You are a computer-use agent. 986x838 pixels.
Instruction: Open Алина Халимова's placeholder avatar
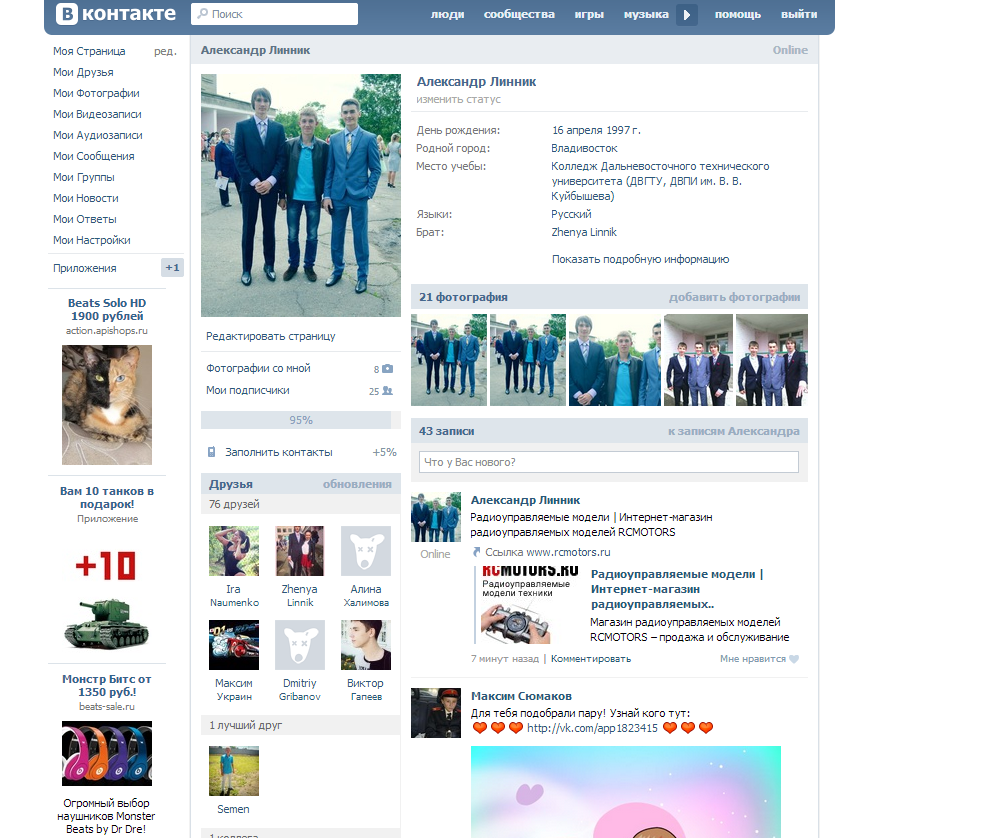366,551
